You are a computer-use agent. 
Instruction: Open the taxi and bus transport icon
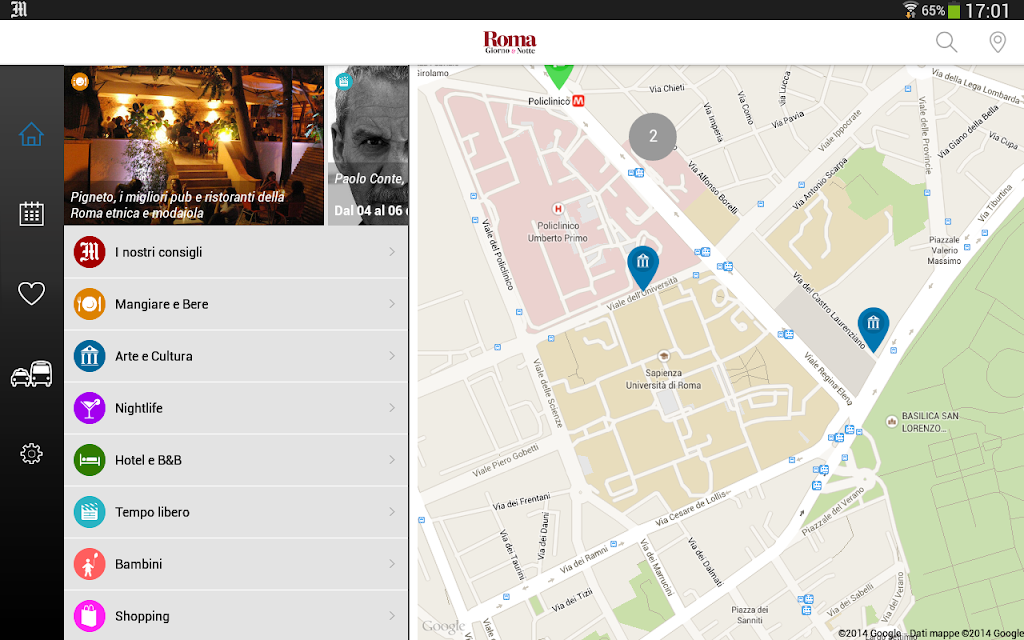point(31,374)
